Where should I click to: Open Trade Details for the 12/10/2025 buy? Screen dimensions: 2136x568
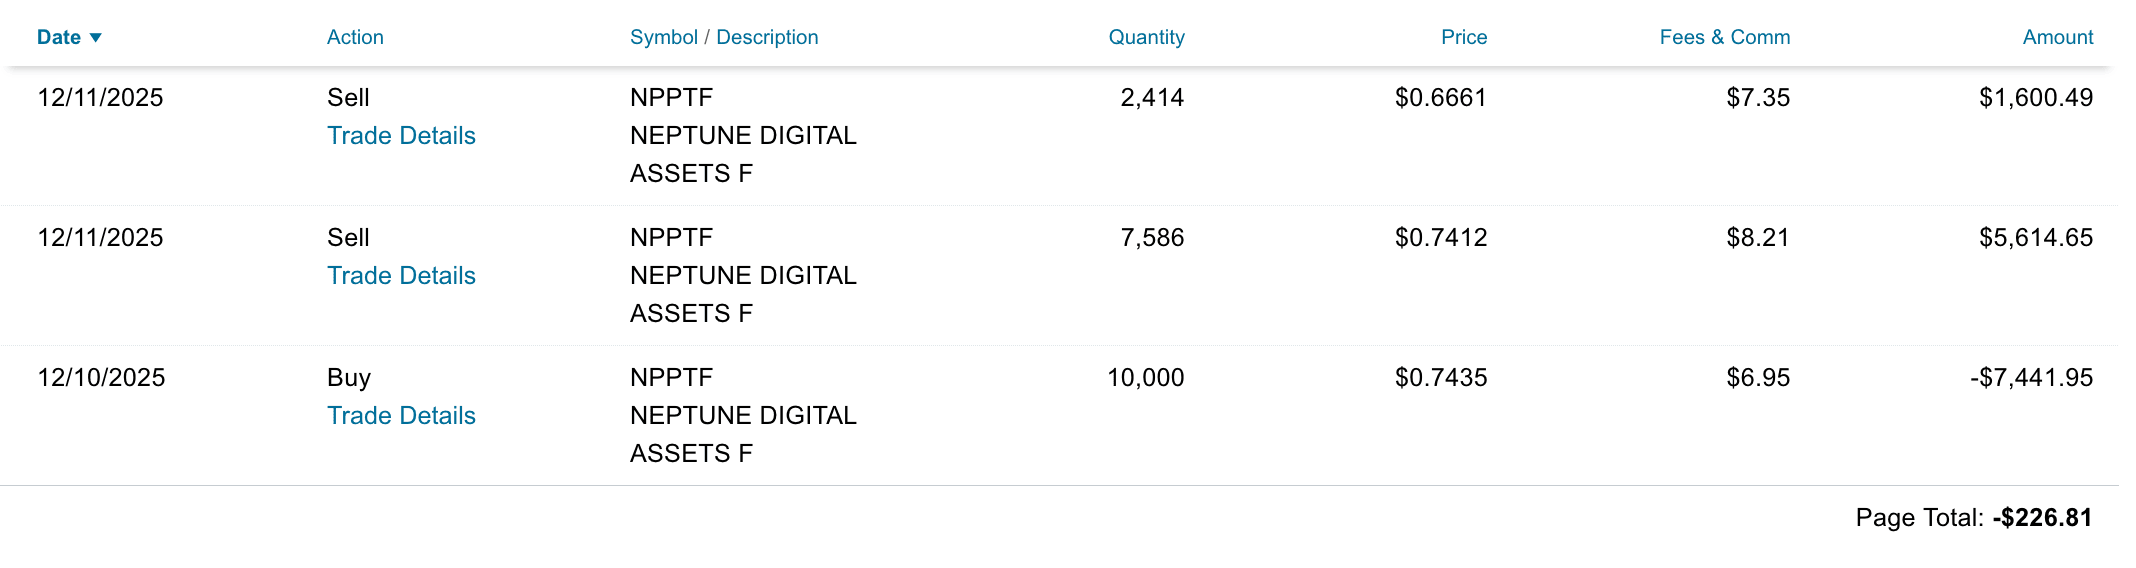pos(401,416)
